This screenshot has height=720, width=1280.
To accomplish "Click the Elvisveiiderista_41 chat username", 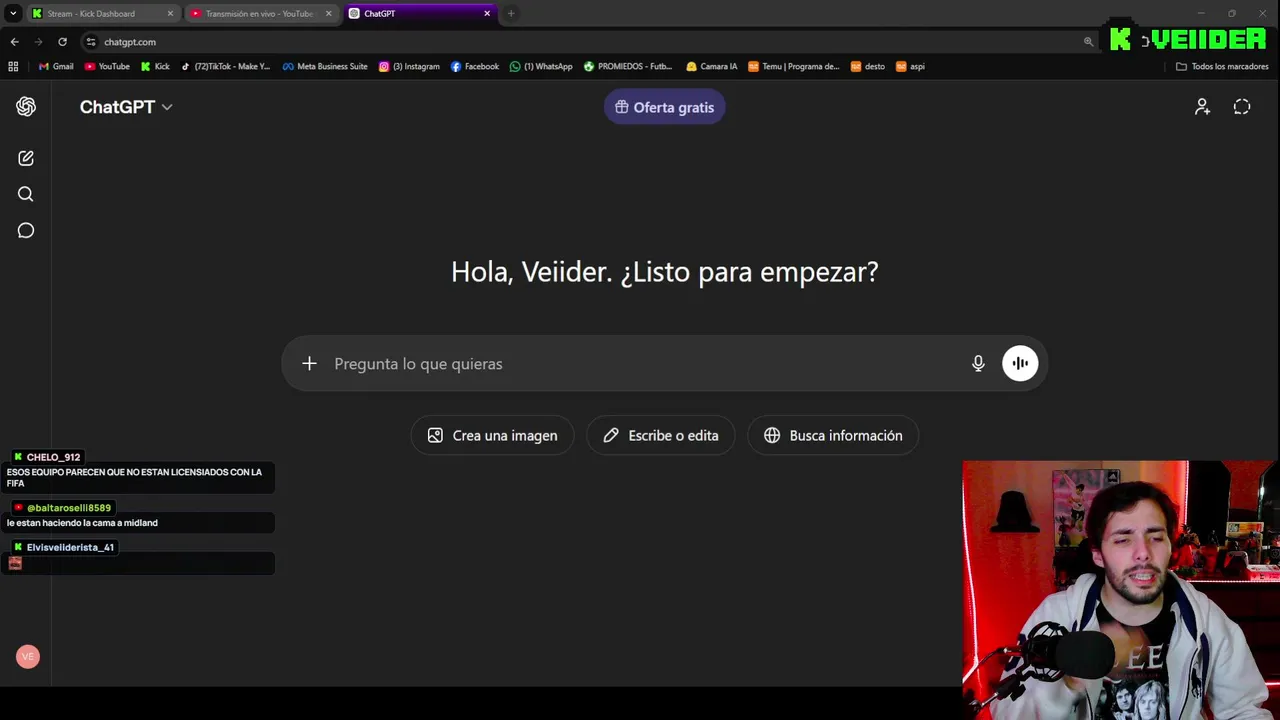I will pyautogui.click(x=70, y=547).
